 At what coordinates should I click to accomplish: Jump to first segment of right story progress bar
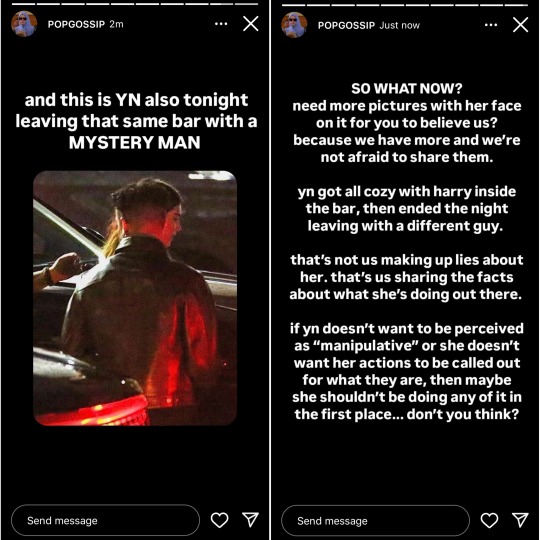293,5
